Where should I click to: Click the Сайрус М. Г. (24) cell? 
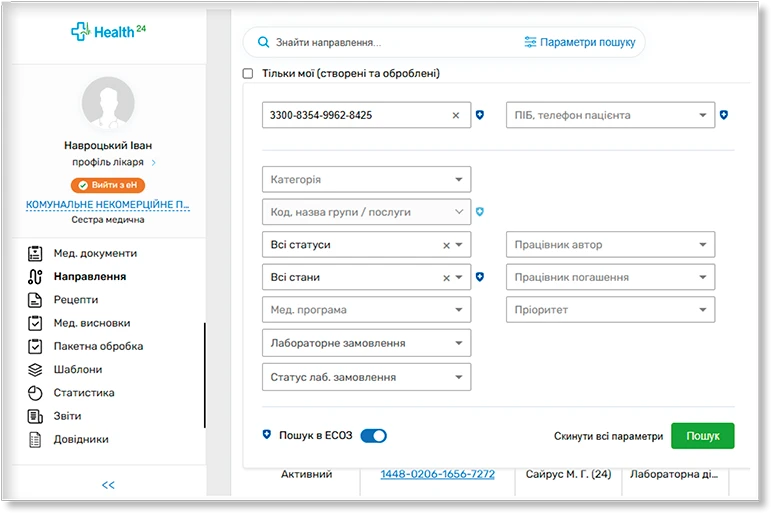[x=568, y=474]
